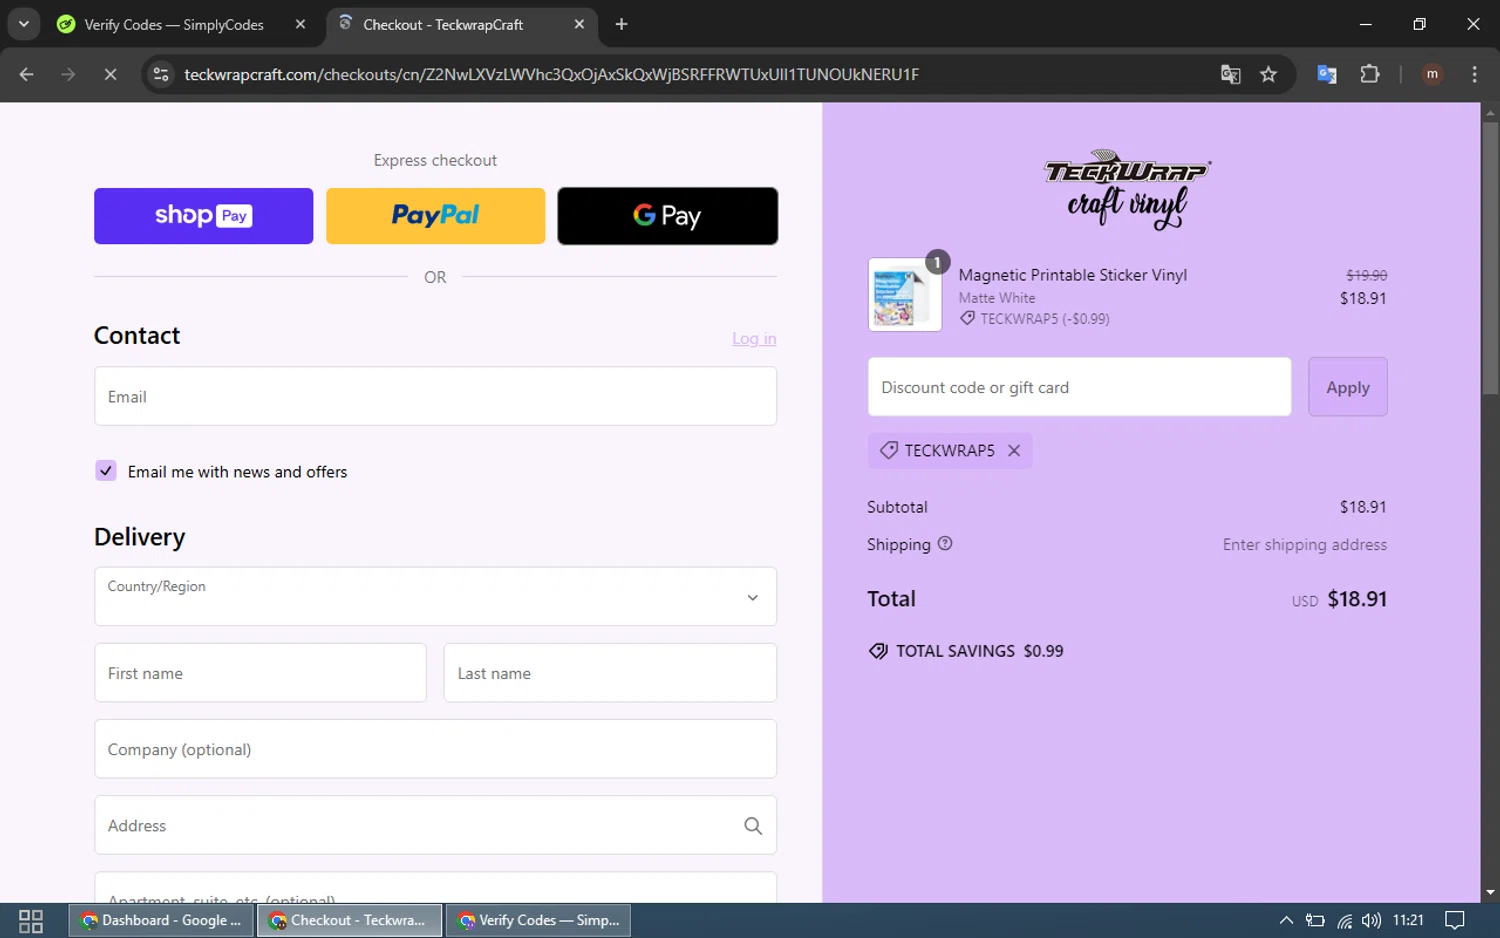Screen dimensions: 1500x938
Task: Click the Magnetic Printable Sticker Vinyl title
Action: coord(1073,275)
